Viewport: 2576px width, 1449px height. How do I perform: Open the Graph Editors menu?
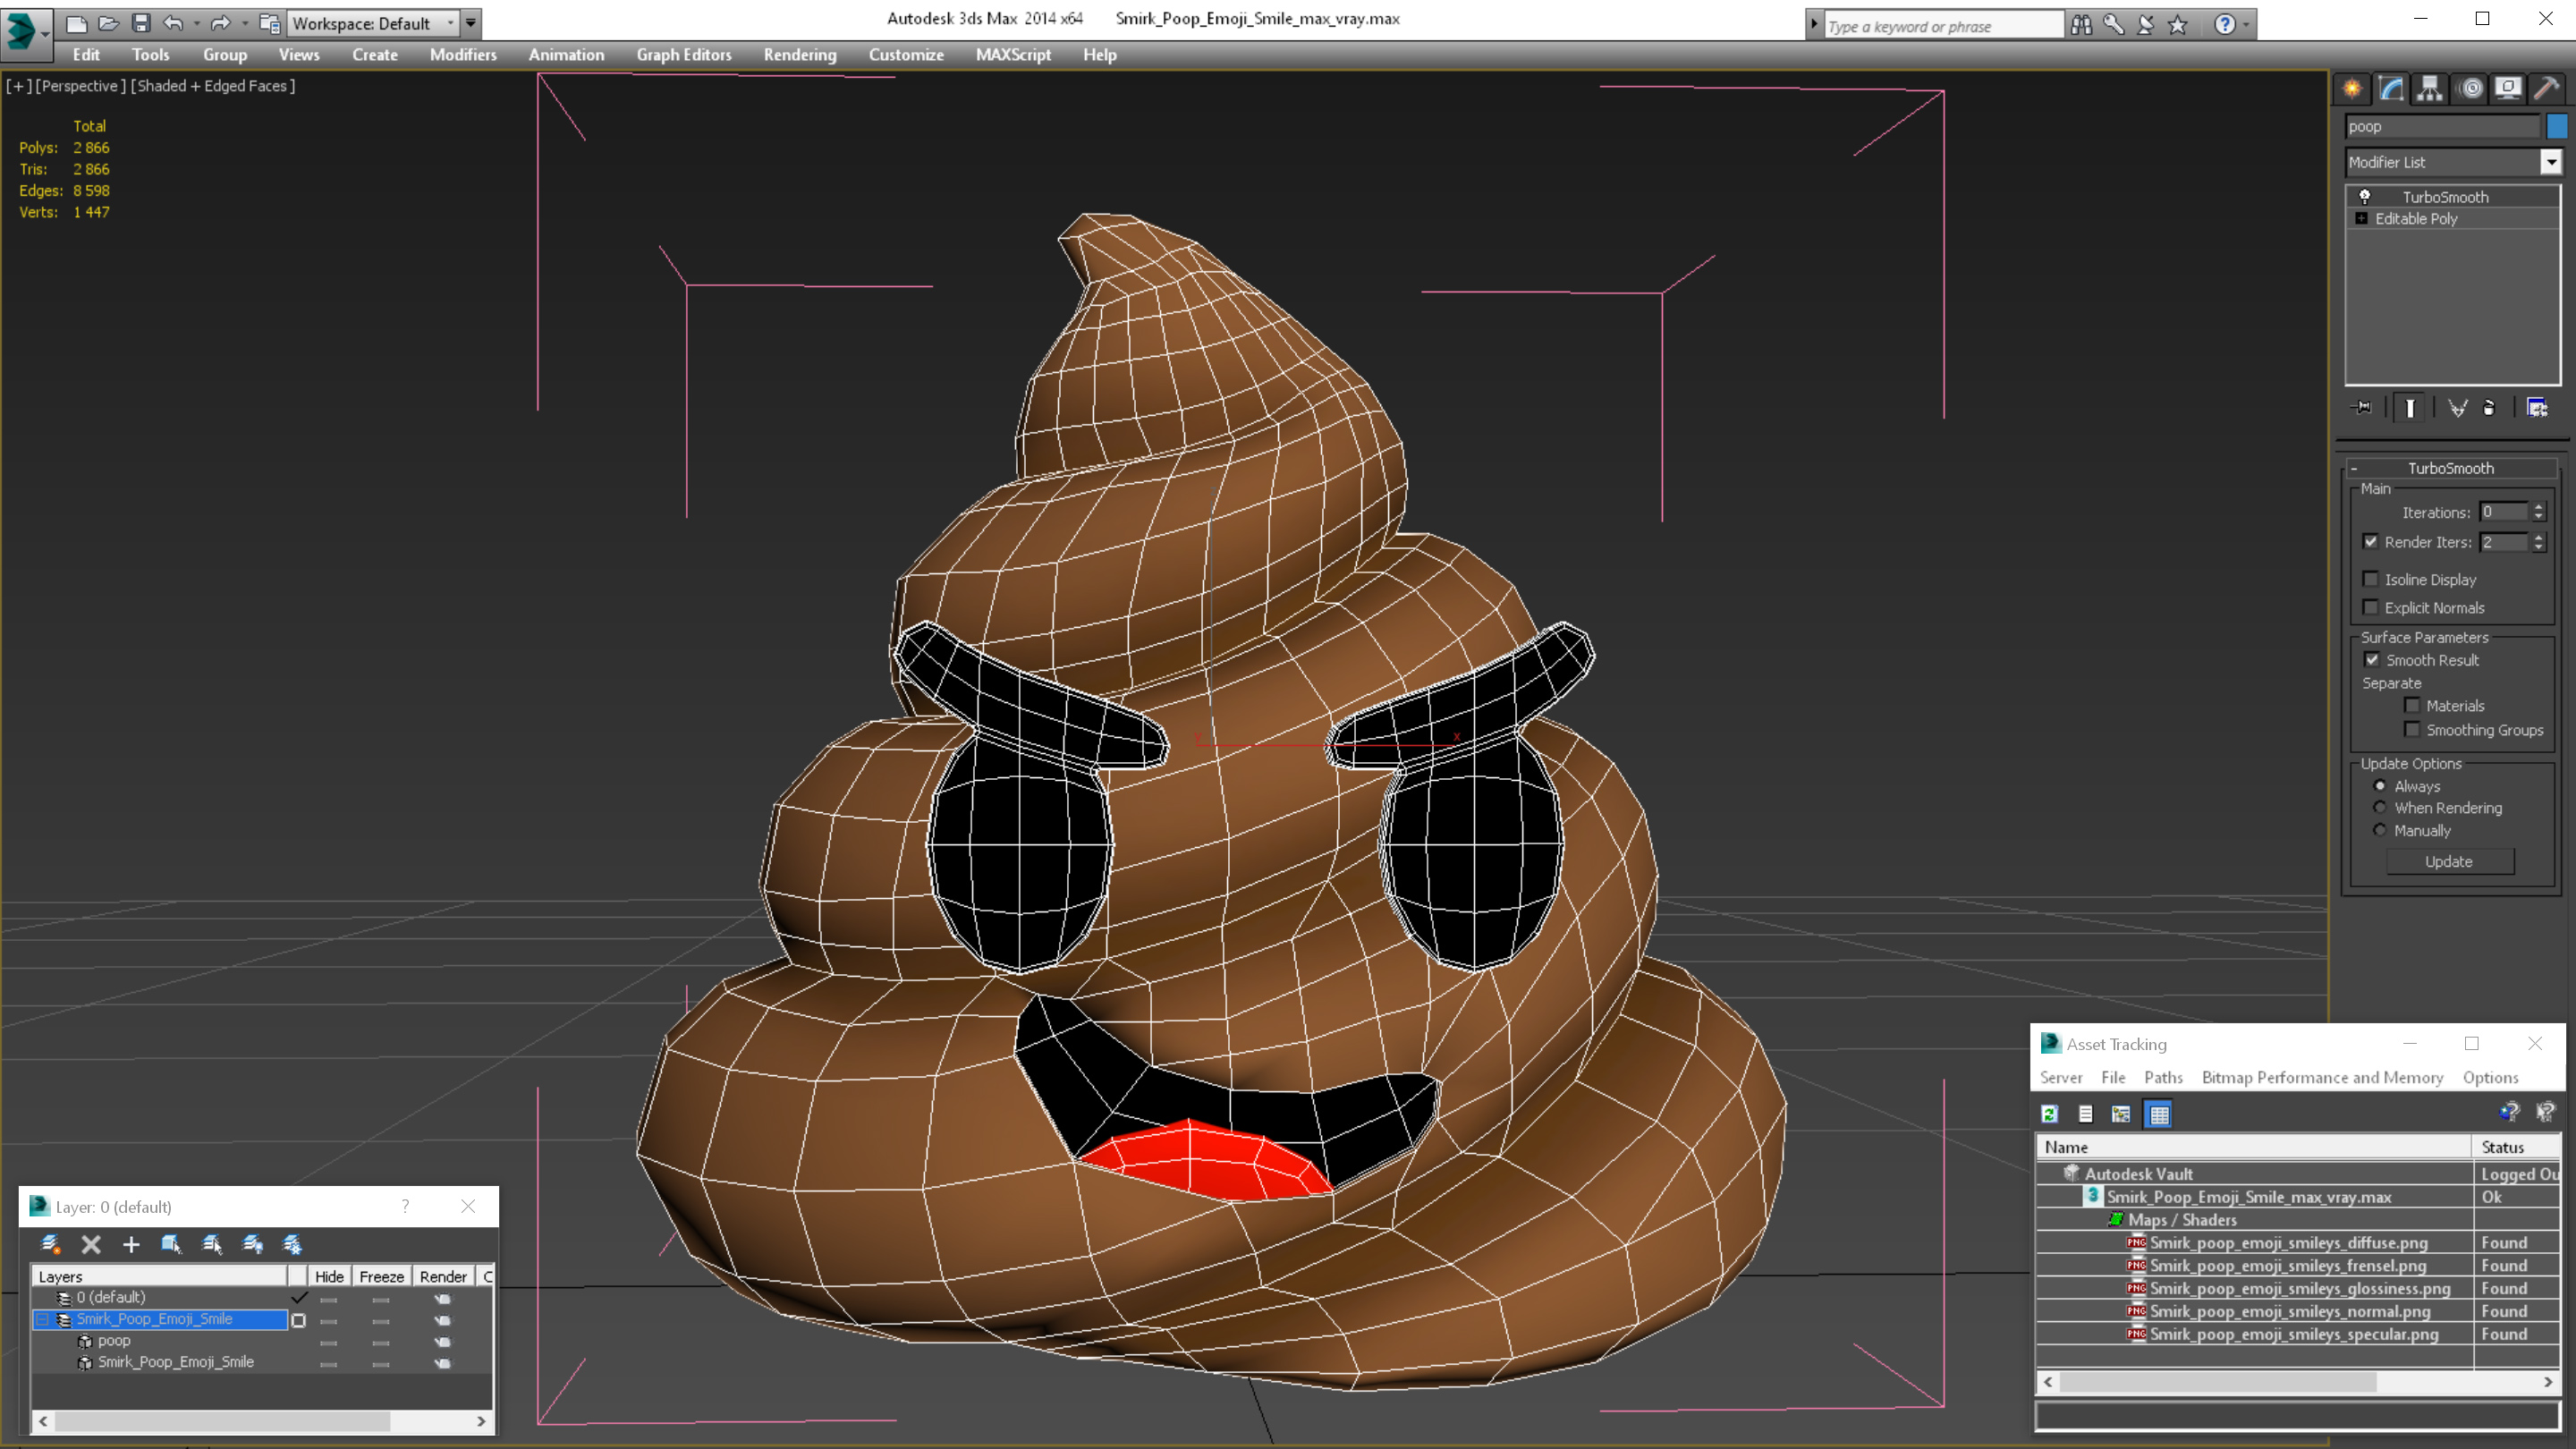tap(684, 55)
